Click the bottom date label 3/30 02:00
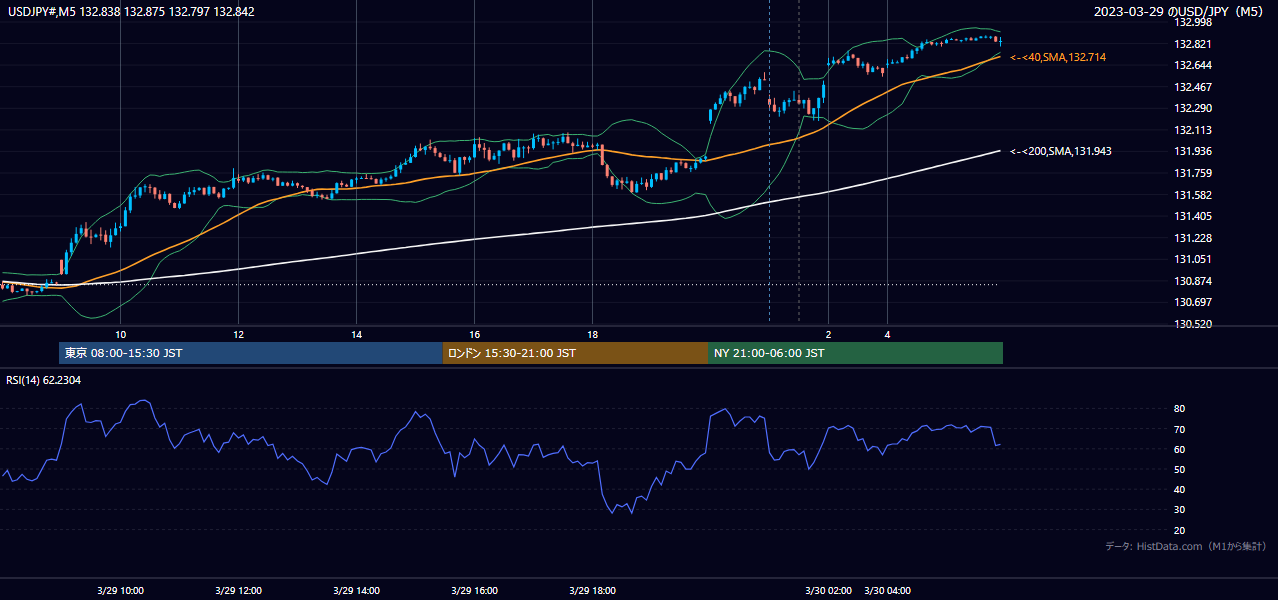 [x=829, y=591]
